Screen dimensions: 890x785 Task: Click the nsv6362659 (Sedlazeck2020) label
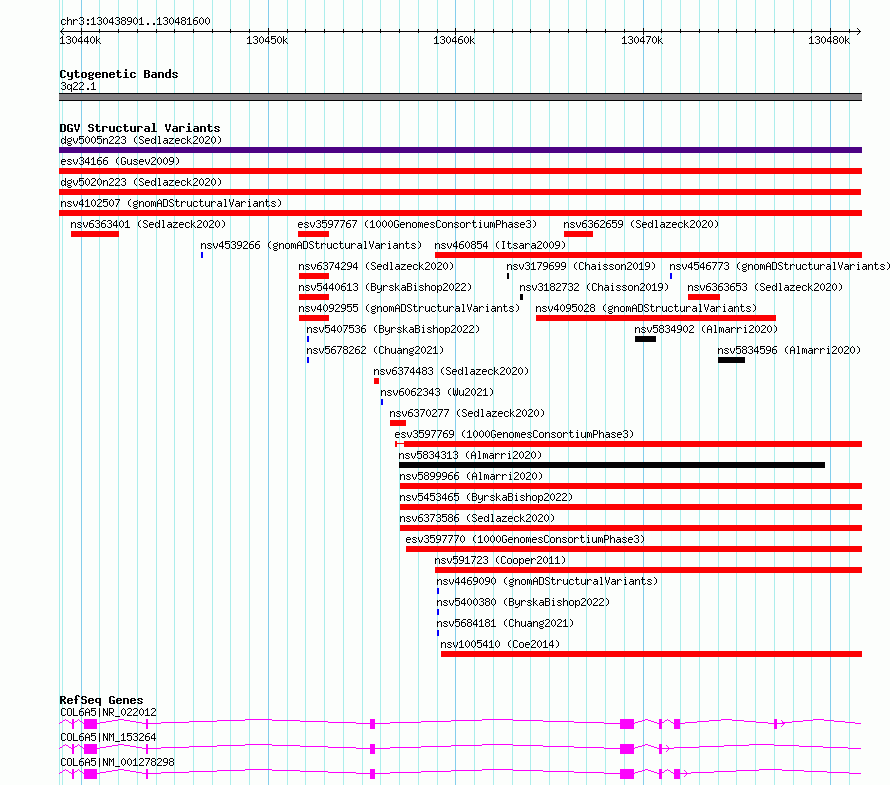click(641, 224)
